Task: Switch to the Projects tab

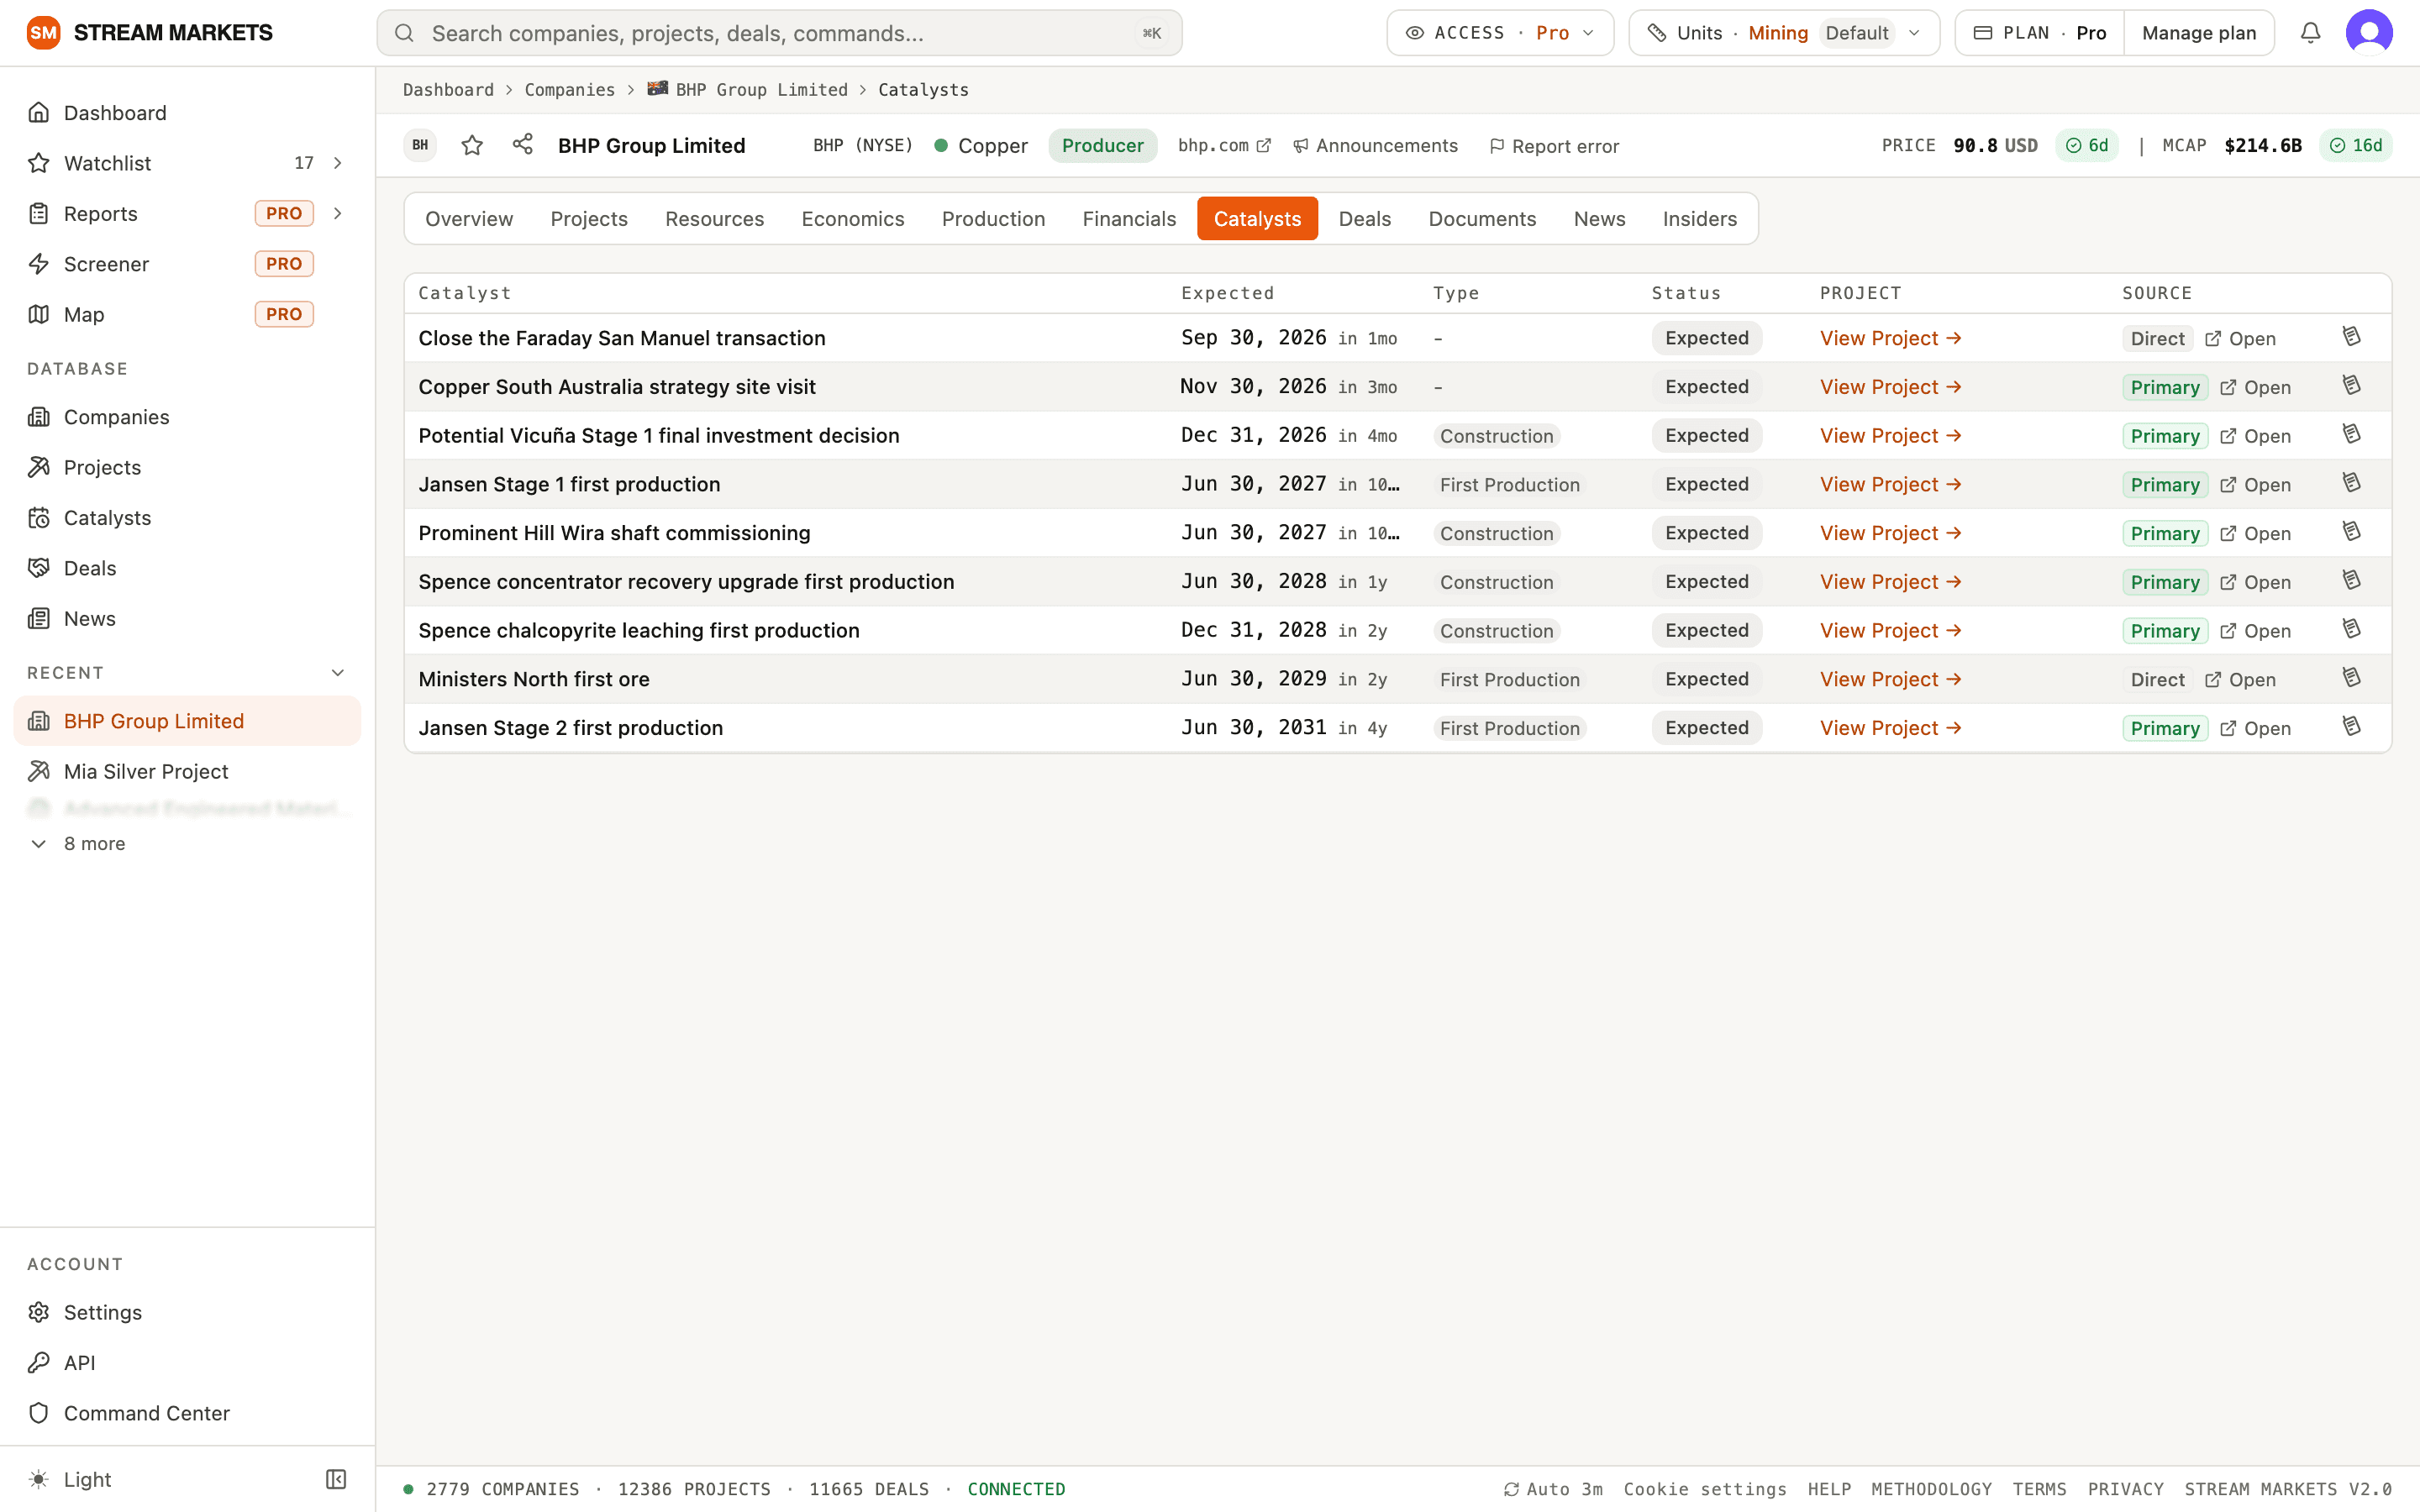Action: (589, 219)
